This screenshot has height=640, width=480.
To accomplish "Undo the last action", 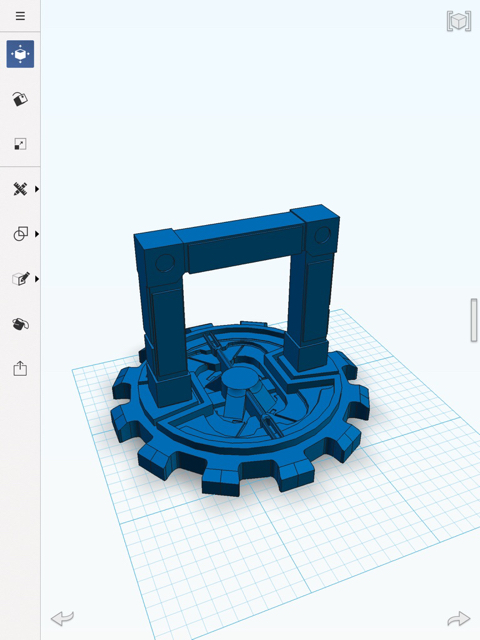I will 62,618.
